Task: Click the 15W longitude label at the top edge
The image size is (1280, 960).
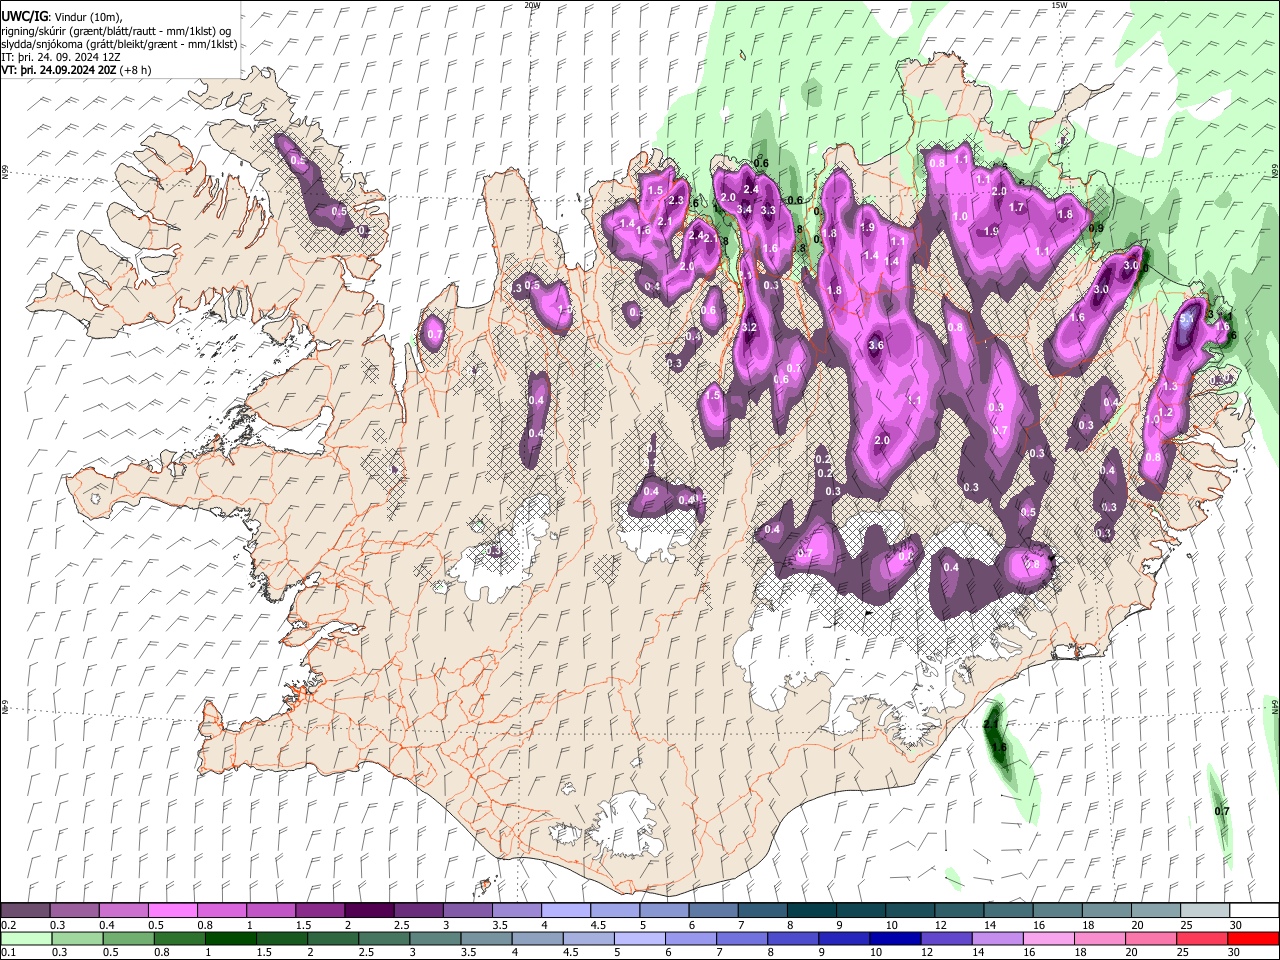Action: click(x=1059, y=5)
